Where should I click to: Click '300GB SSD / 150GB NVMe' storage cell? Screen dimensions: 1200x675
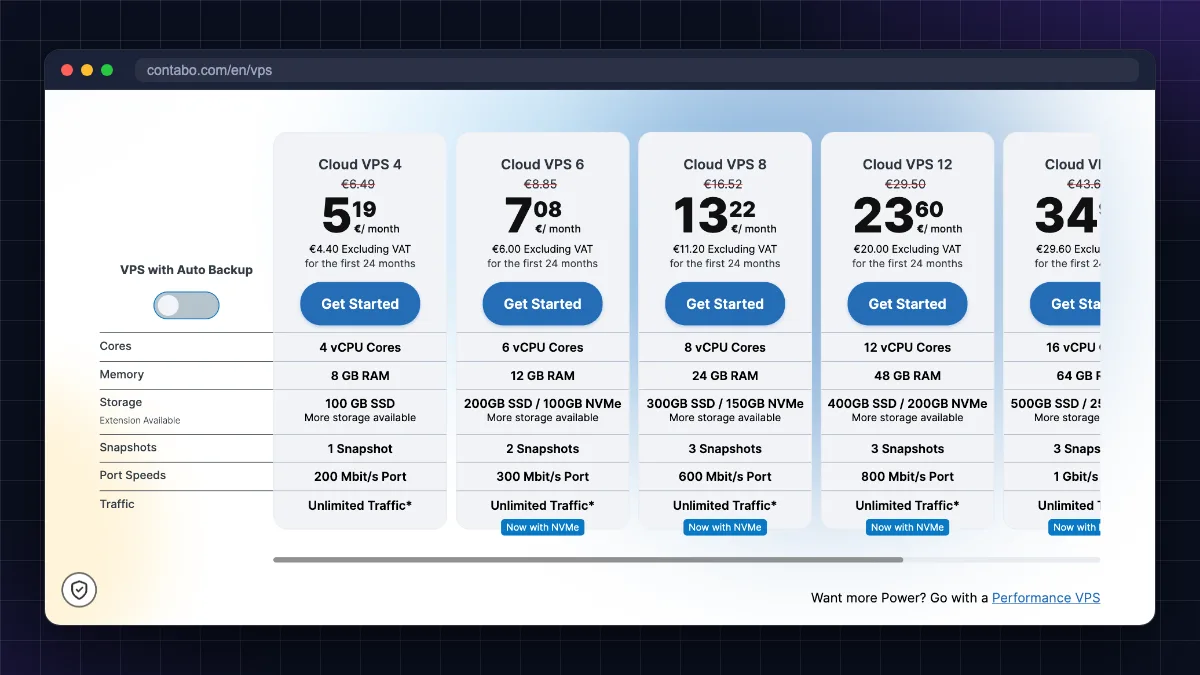tap(725, 410)
